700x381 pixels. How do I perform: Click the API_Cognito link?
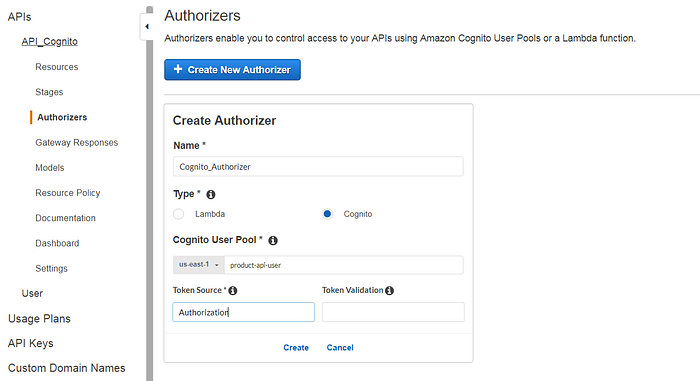(x=50, y=42)
